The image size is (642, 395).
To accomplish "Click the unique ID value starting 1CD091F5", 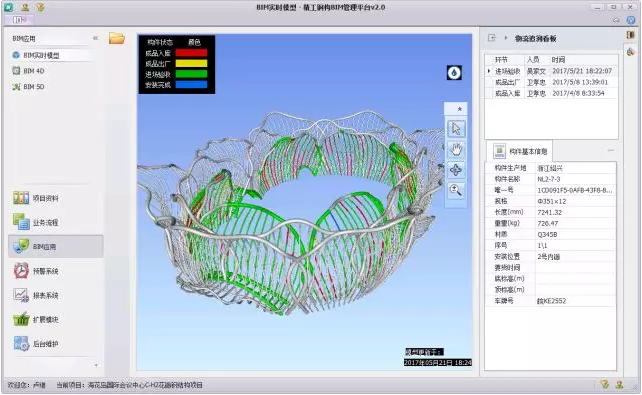I will tap(575, 190).
